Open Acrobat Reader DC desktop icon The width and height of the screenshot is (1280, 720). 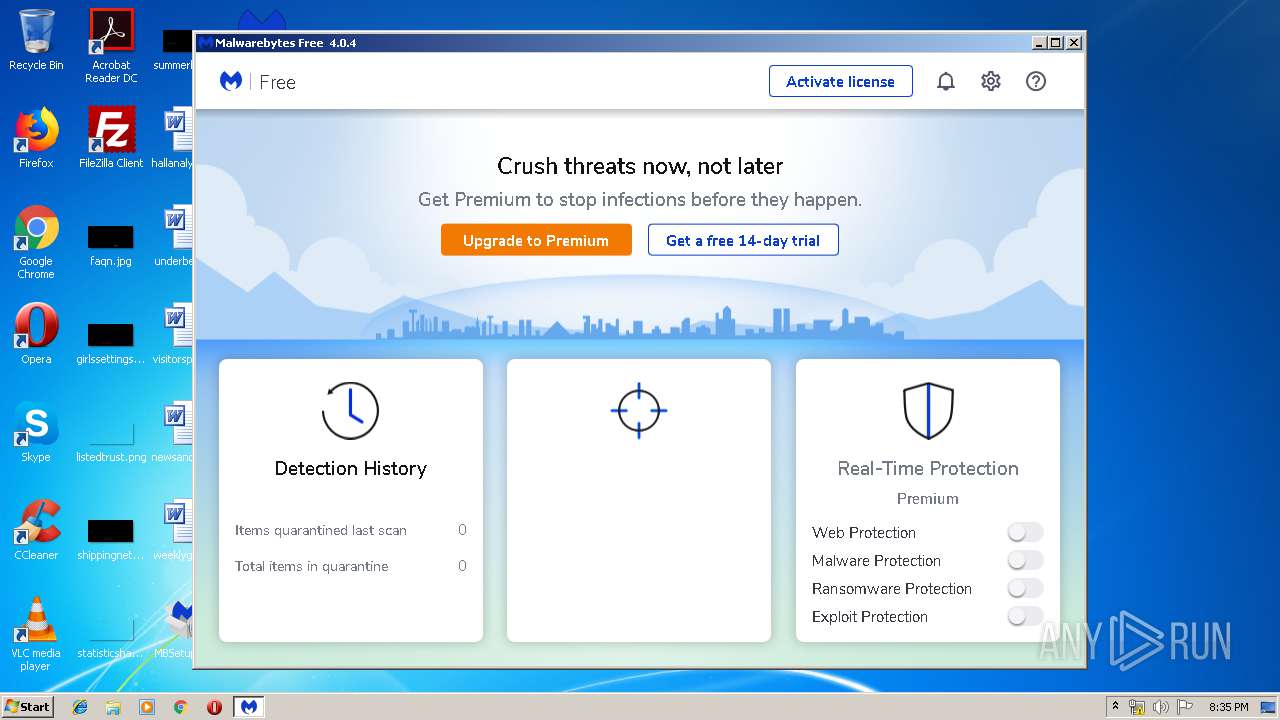pyautogui.click(x=111, y=46)
